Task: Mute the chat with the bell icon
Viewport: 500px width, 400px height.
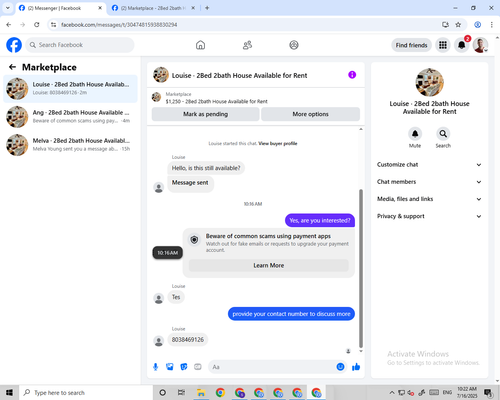Action: (x=415, y=134)
